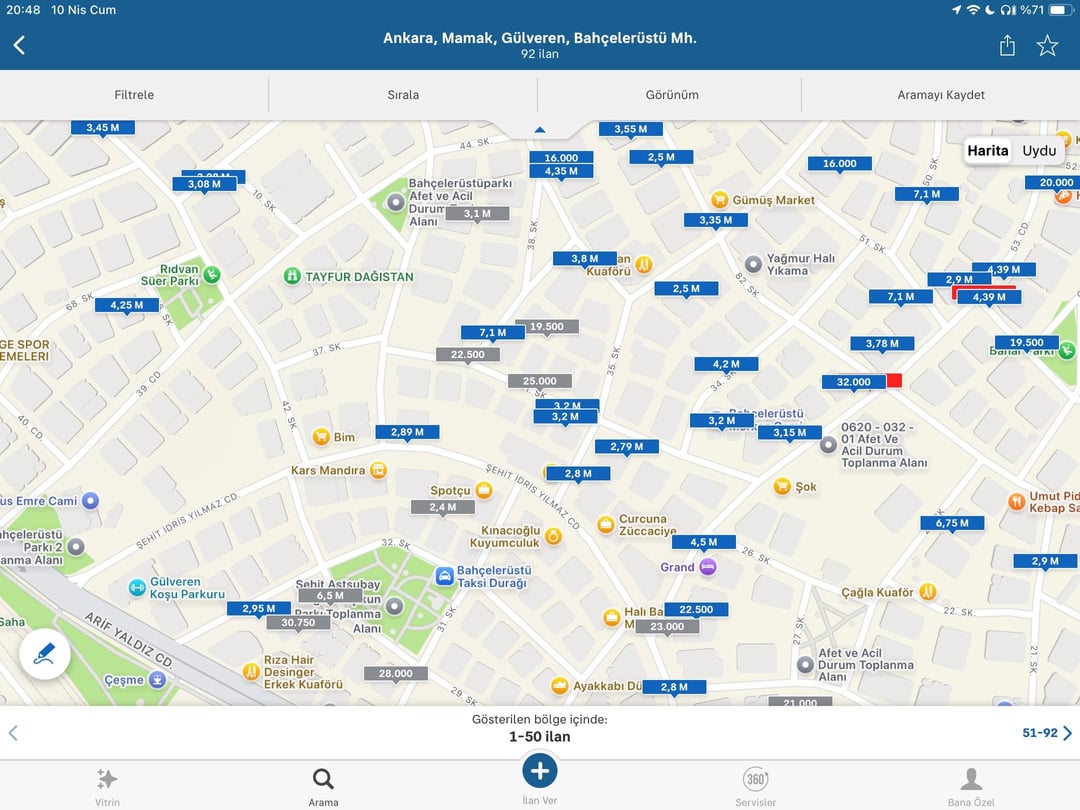The width and height of the screenshot is (1080, 810).
Task: Collapse the filter bar with the up arrow
Action: pos(540,130)
